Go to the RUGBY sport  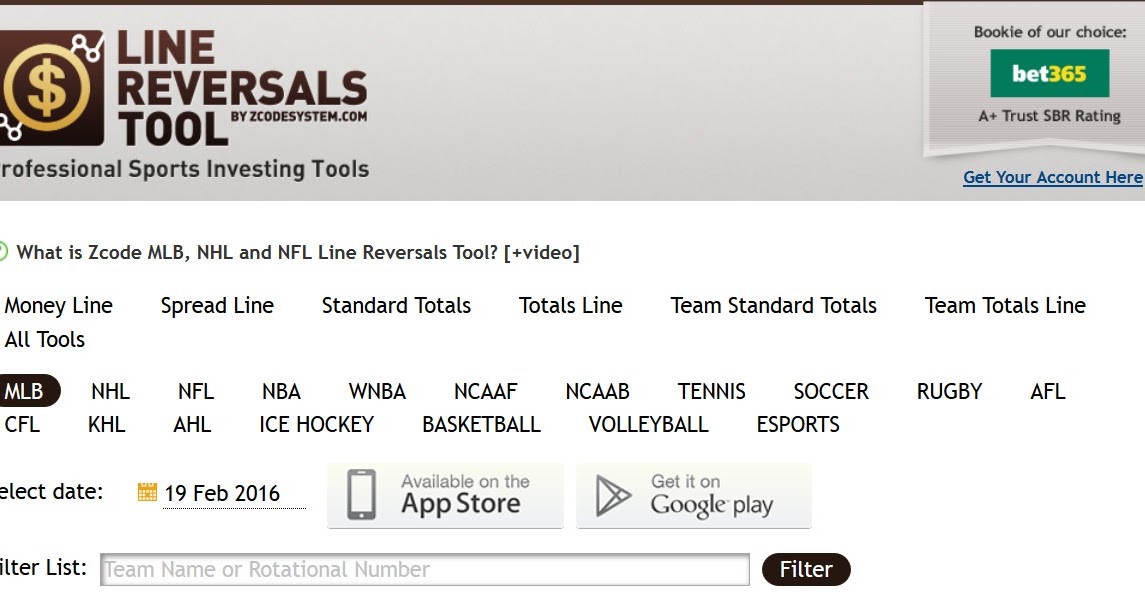coord(949,391)
